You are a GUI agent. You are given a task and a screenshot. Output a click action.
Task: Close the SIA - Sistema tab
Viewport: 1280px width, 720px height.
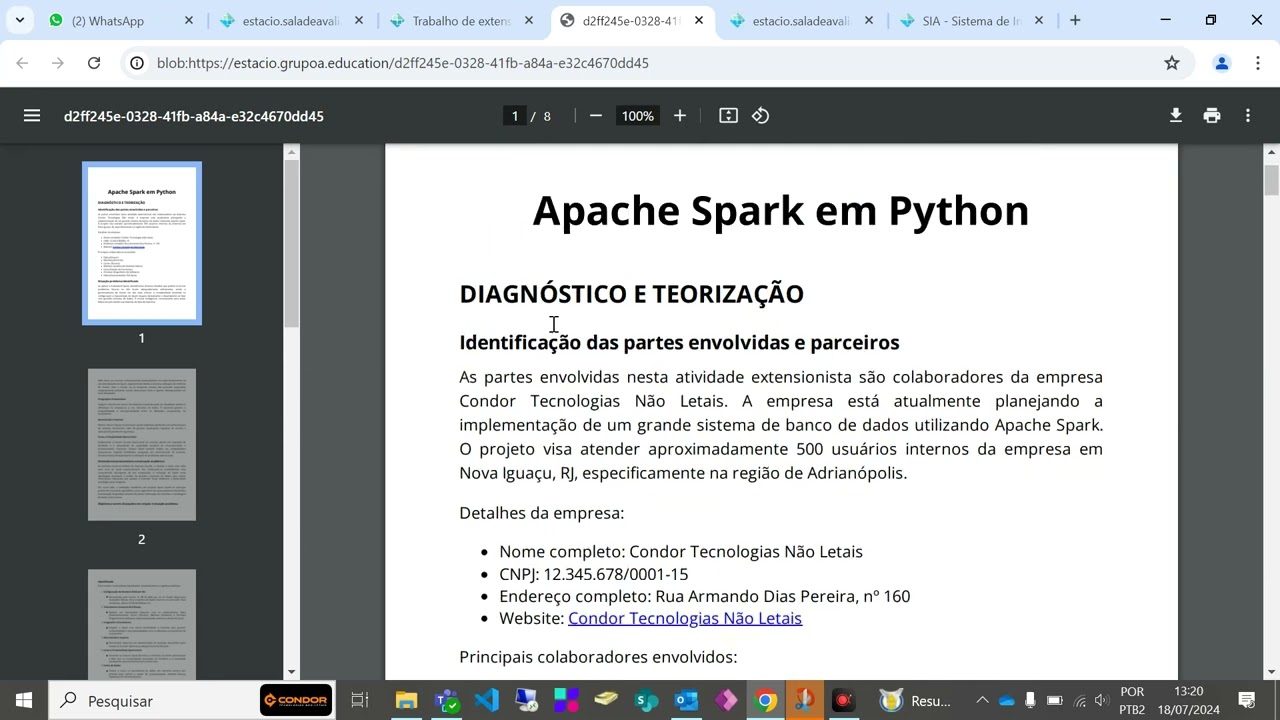pos(1039,20)
